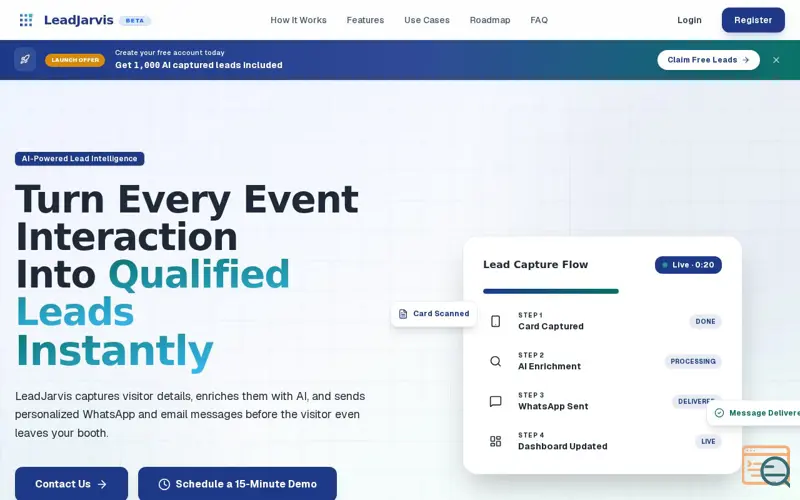The width and height of the screenshot is (800, 500).
Task: Click the LeadJarvis grid logo icon
Action: [26, 20]
